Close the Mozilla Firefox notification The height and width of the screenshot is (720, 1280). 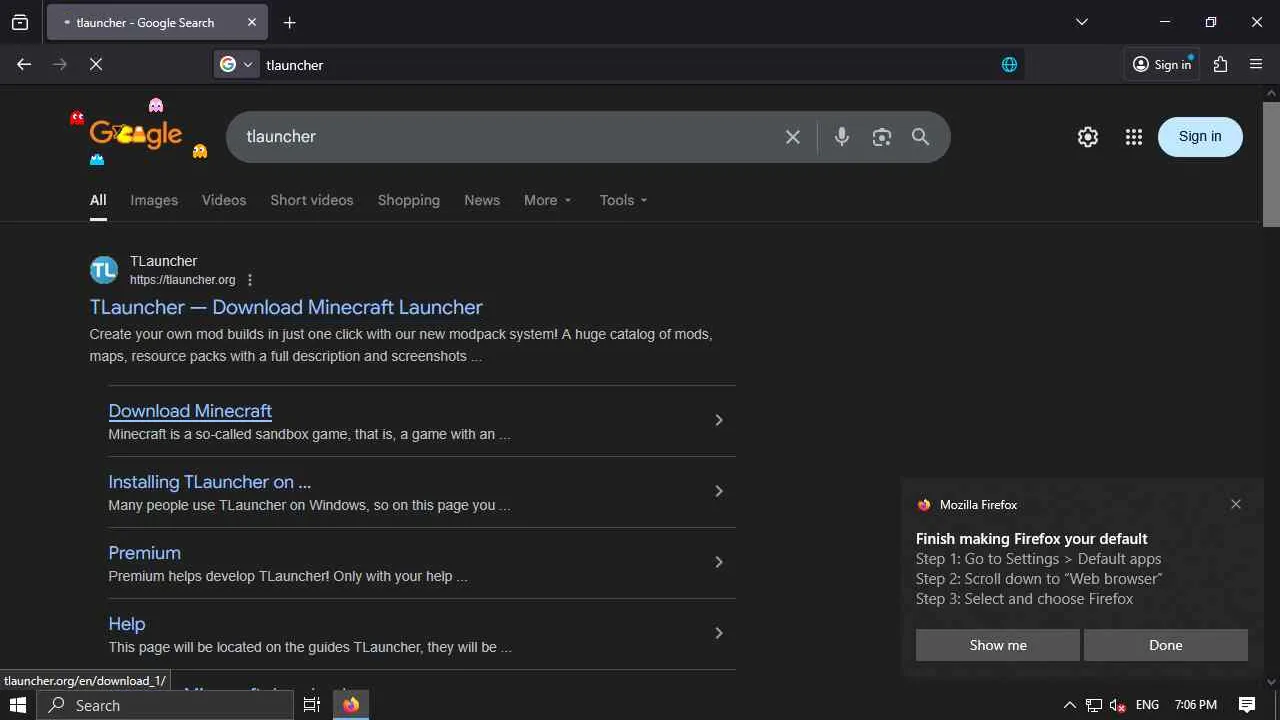click(x=1236, y=504)
